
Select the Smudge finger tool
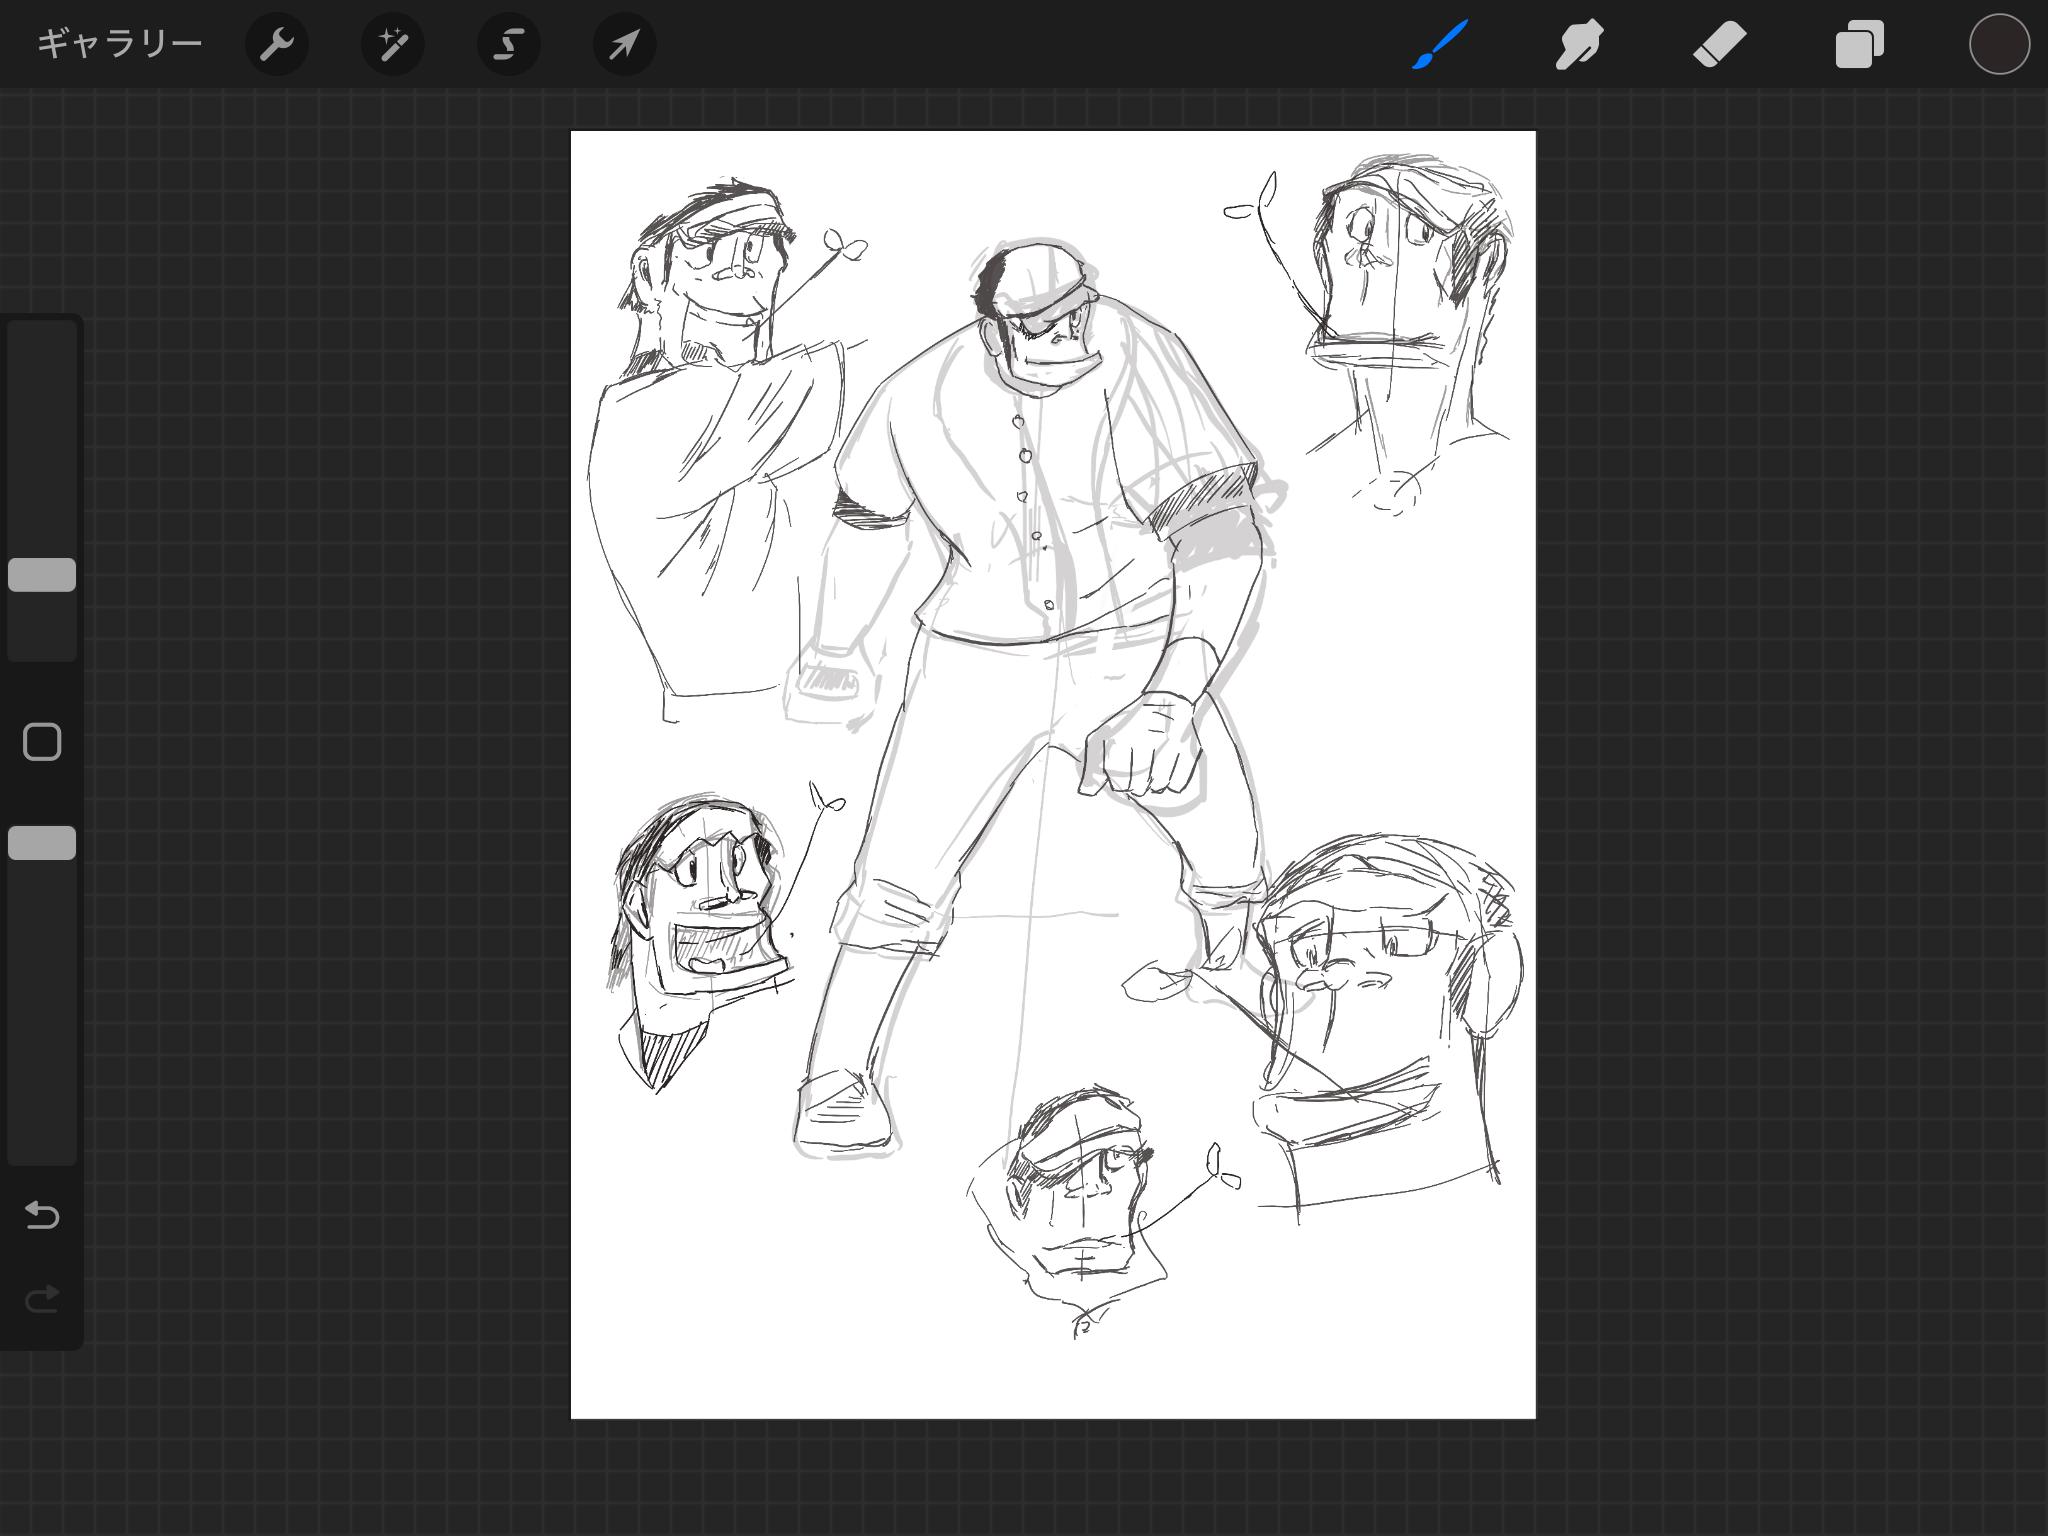(1579, 44)
